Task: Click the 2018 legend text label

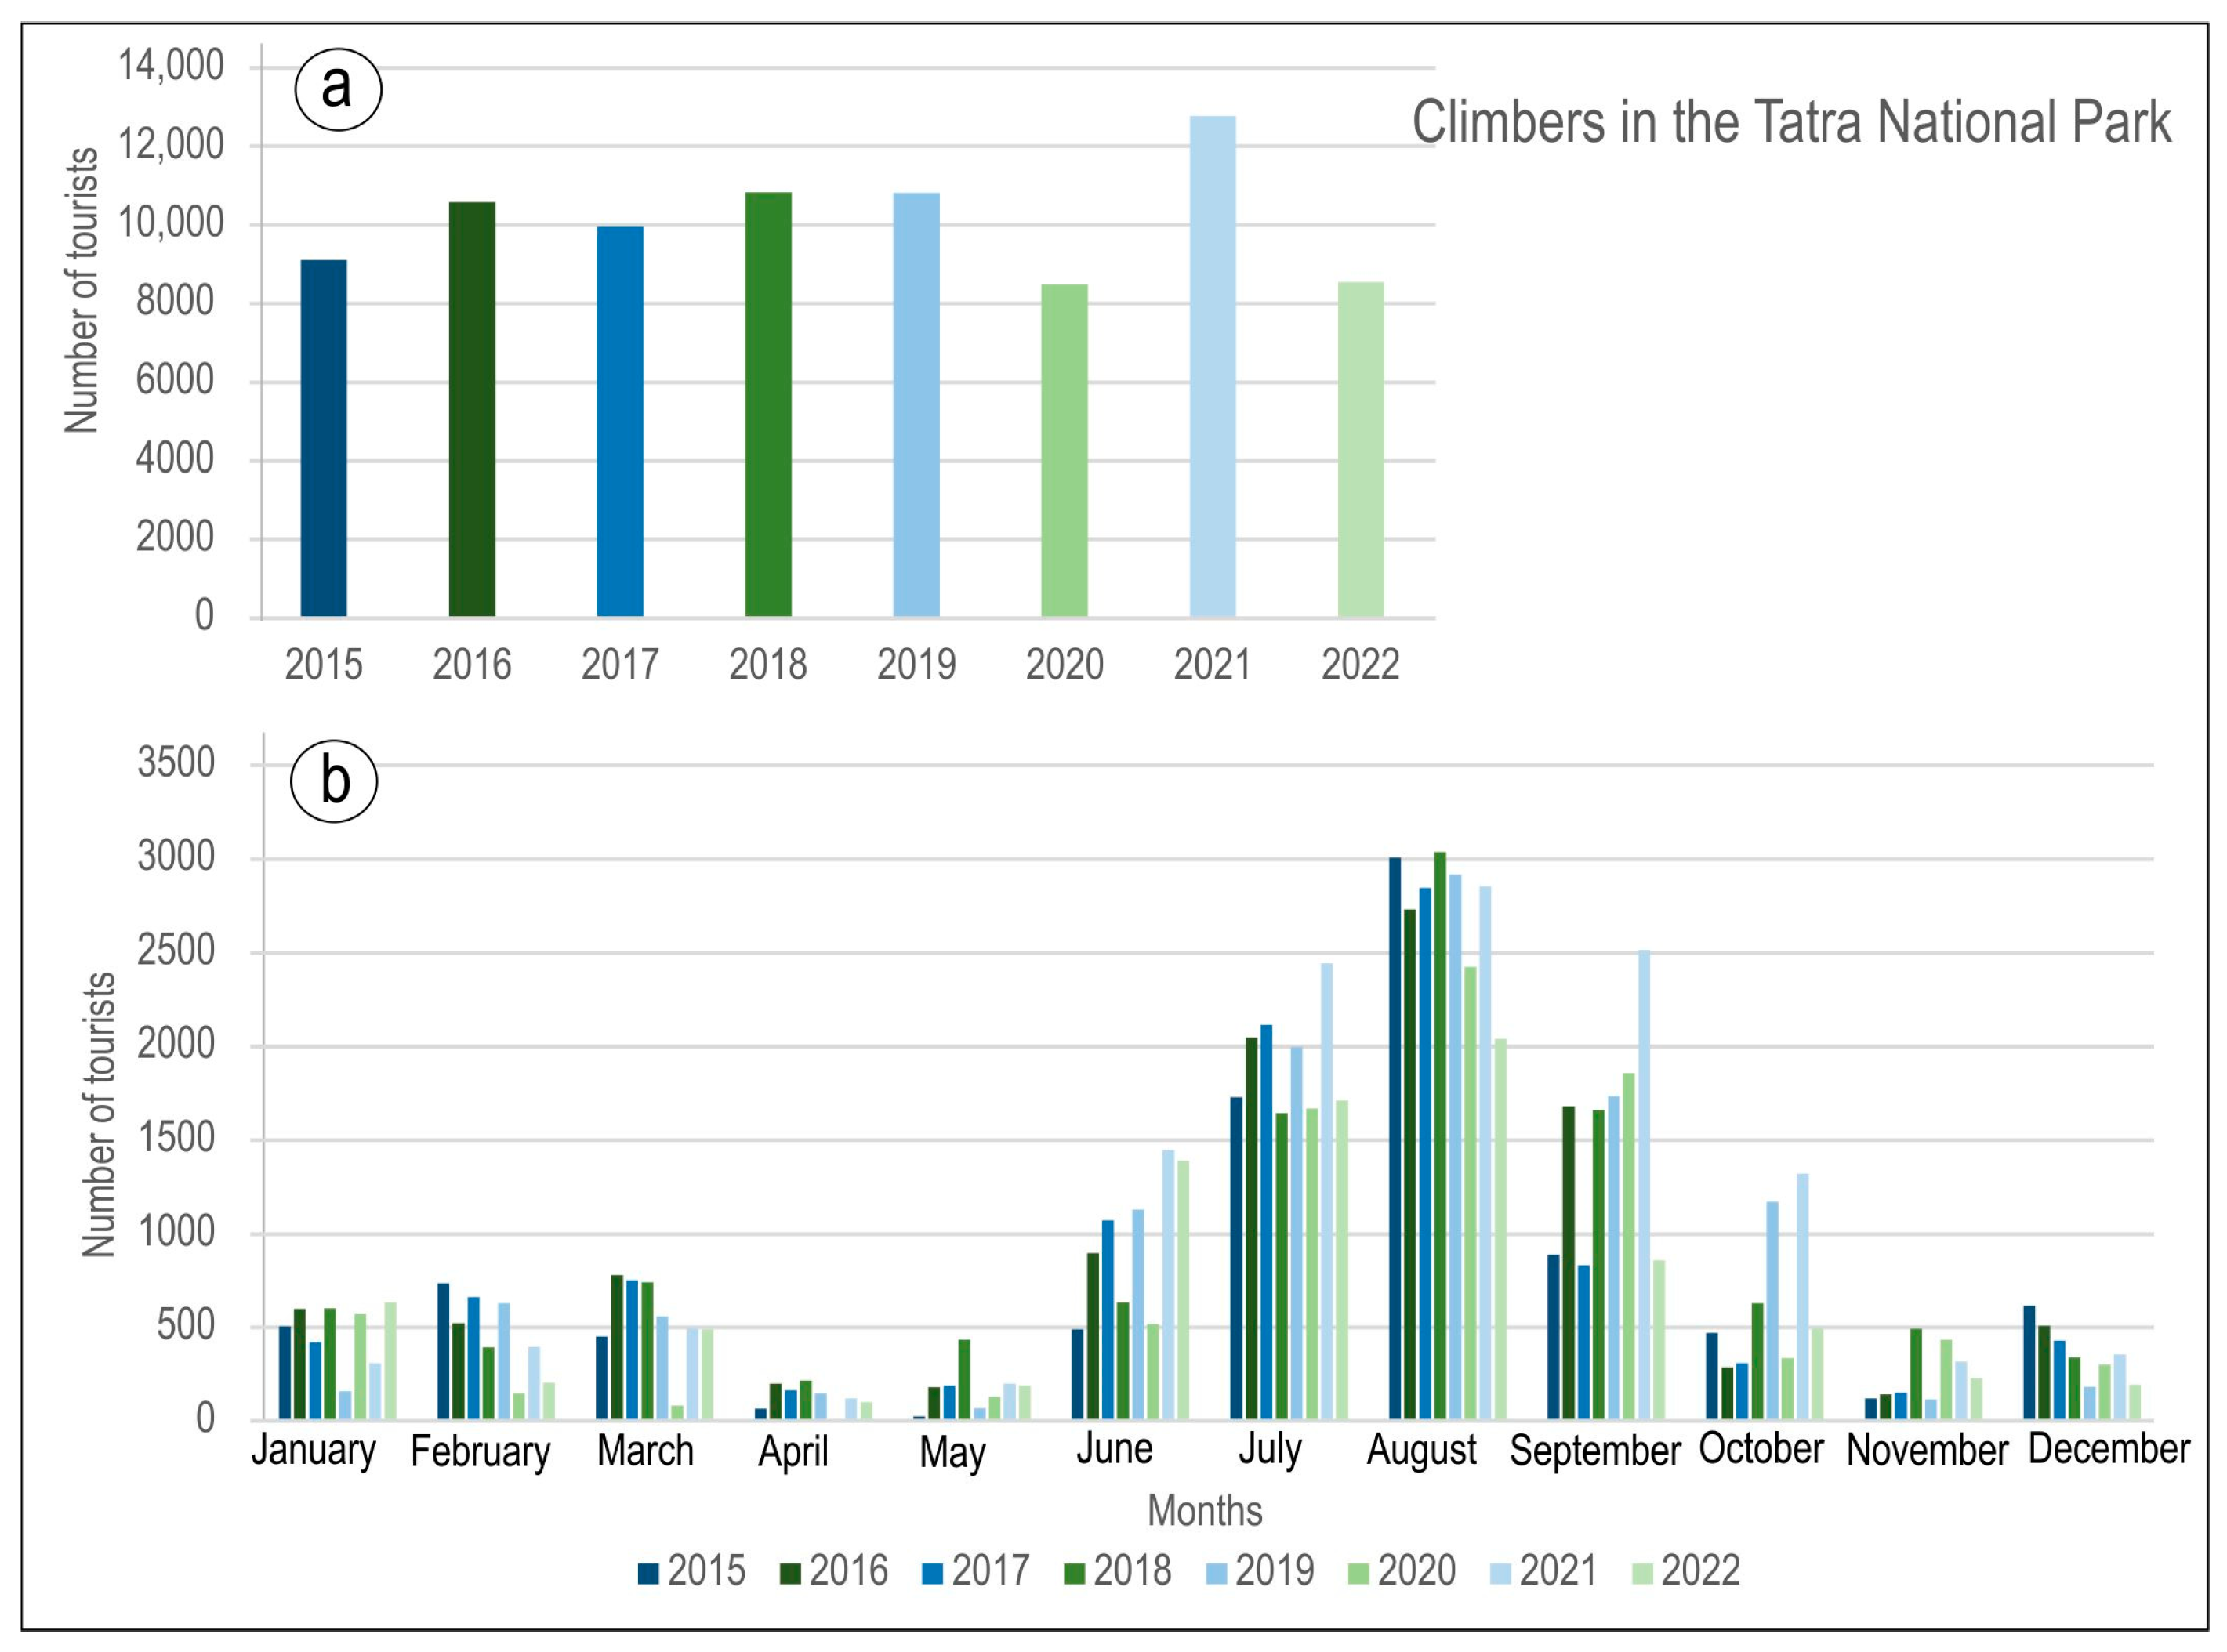Action: pyautogui.click(x=1132, y=1571)
